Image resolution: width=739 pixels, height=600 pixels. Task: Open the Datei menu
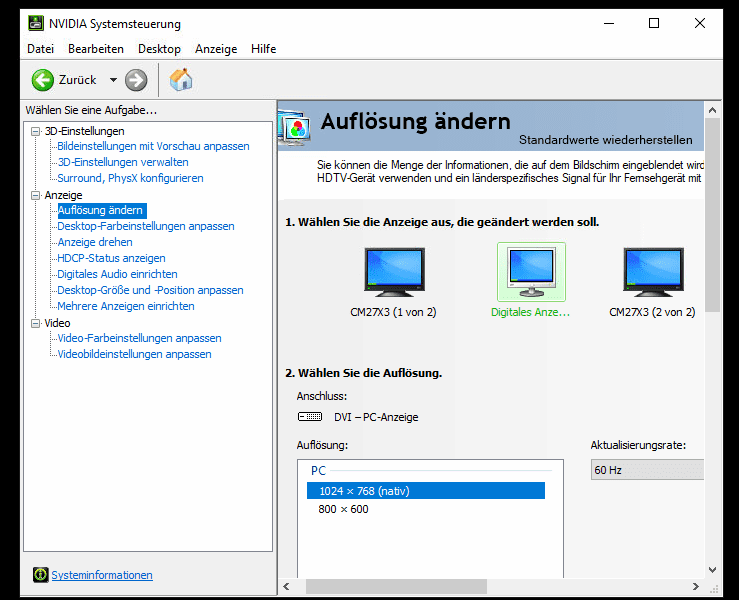41,49
